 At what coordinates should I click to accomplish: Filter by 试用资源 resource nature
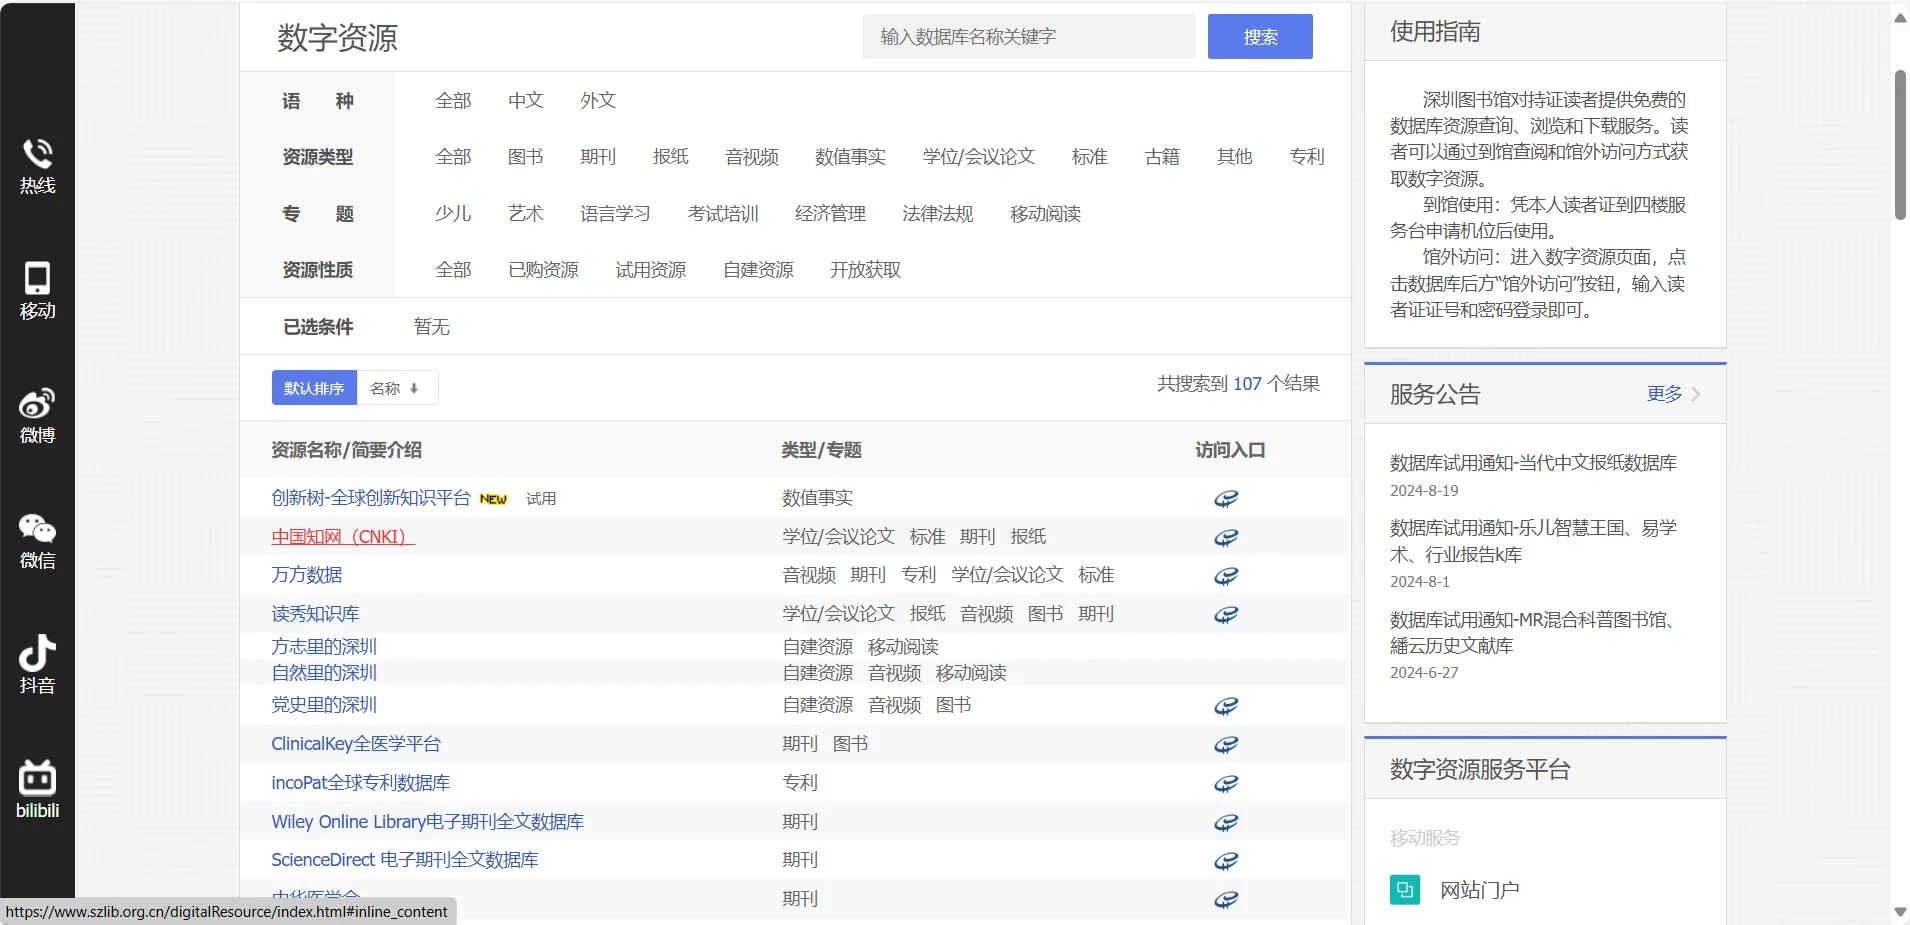pyautogui.click(x=651, y=269)
